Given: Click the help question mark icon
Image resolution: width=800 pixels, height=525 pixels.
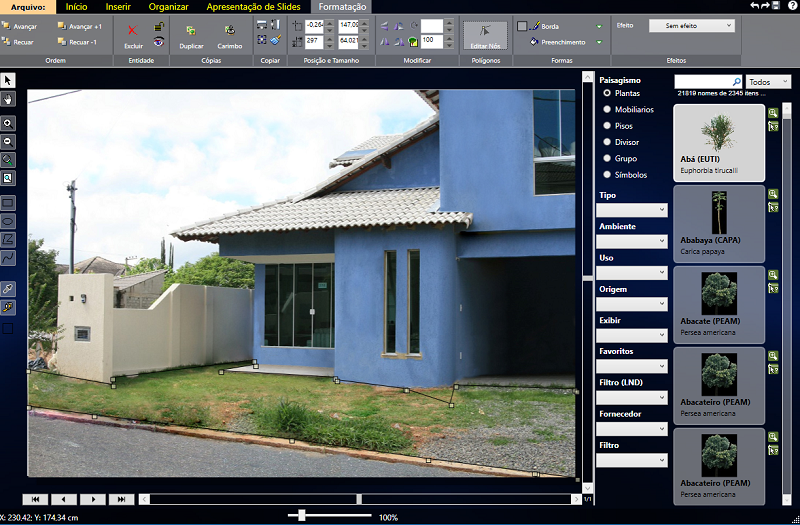Looking at the screenshot, I should tap(792, 6).
